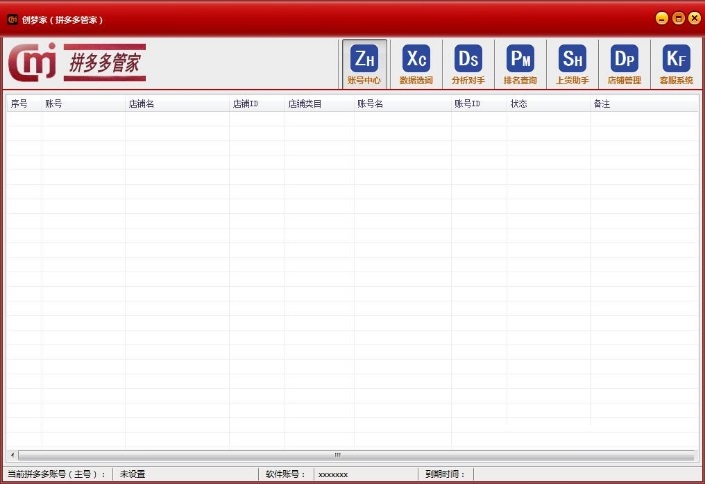705x484 pixels.
Task: Open the DP 店铺管理 module
Action: (x=624, y=64)
